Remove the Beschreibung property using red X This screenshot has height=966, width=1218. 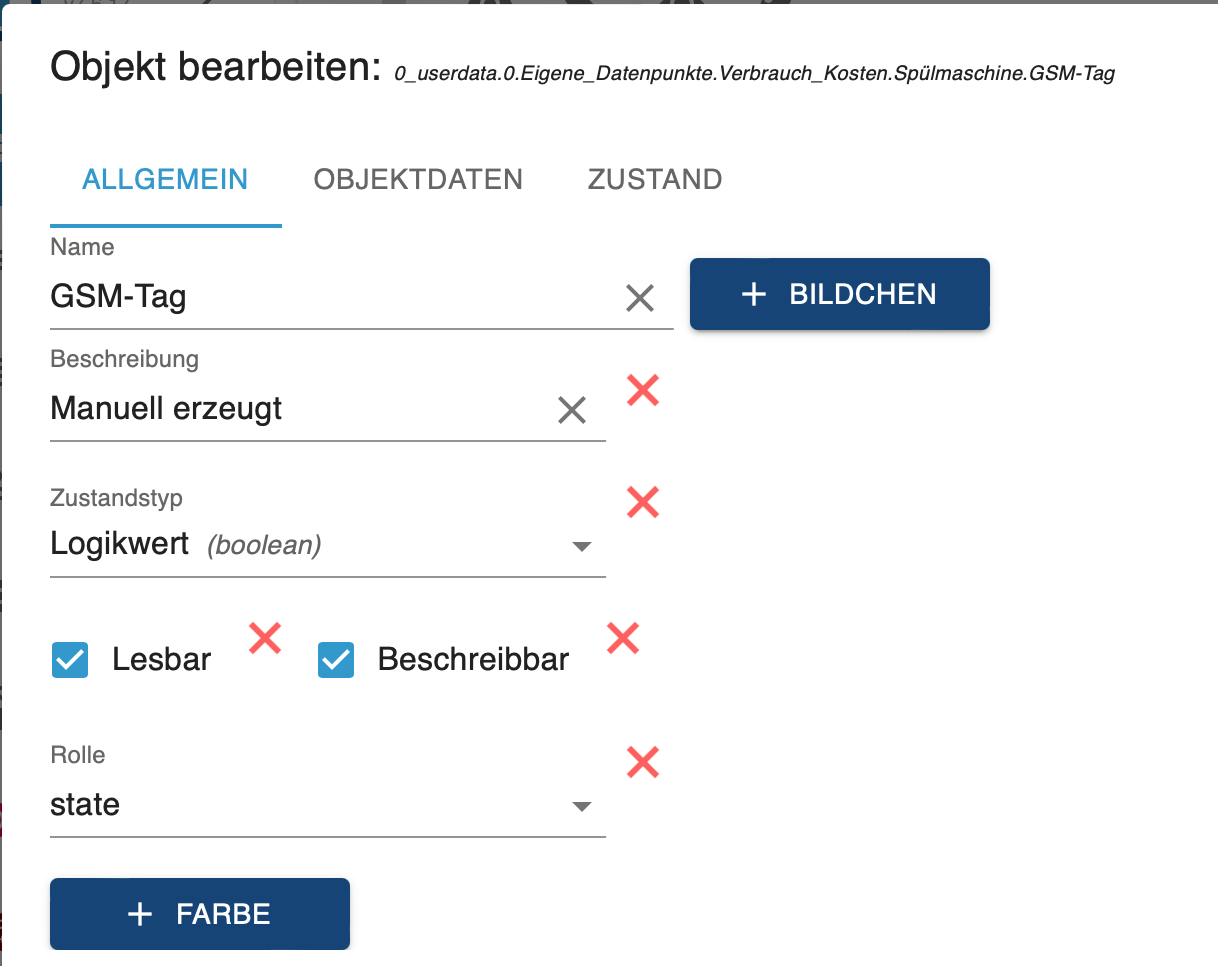[x=643, y=390]
